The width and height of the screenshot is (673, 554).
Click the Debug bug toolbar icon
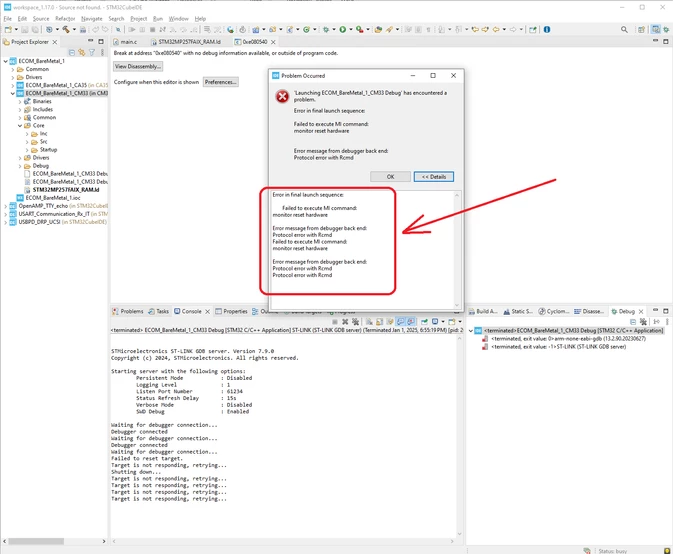pos(326,30)
